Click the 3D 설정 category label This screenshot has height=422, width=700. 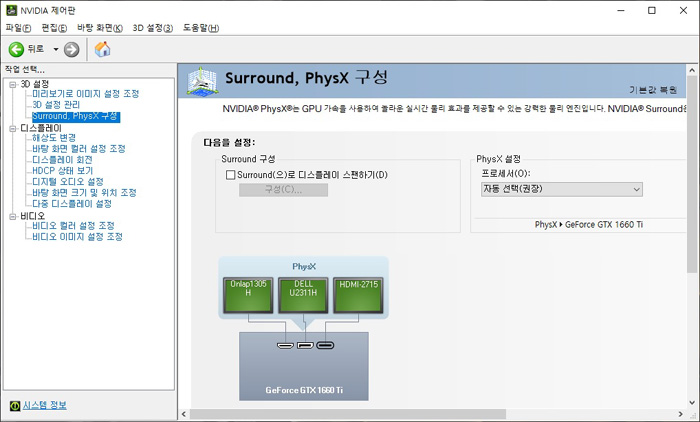35,84
